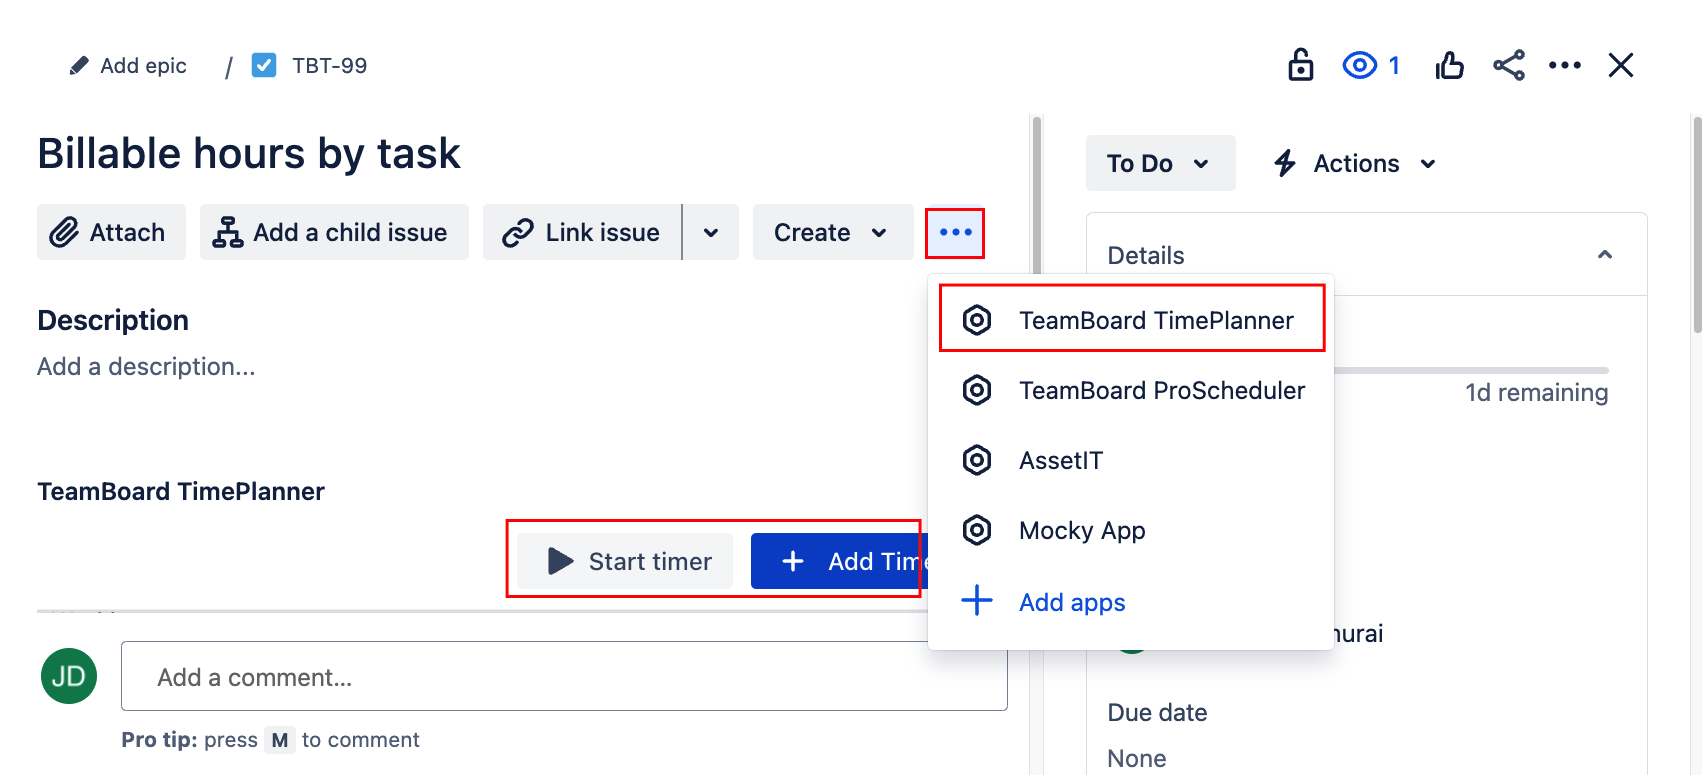
Task: Click the lock icon for issue restrictions
Action: pyautogui.click(x=1300, y=65)
